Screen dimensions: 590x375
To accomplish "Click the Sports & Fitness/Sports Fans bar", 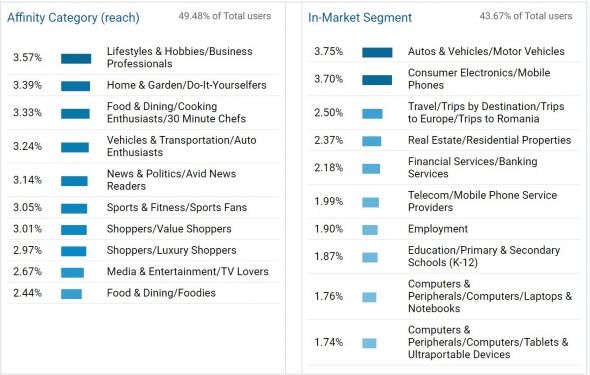I will [x=74, y=208].
